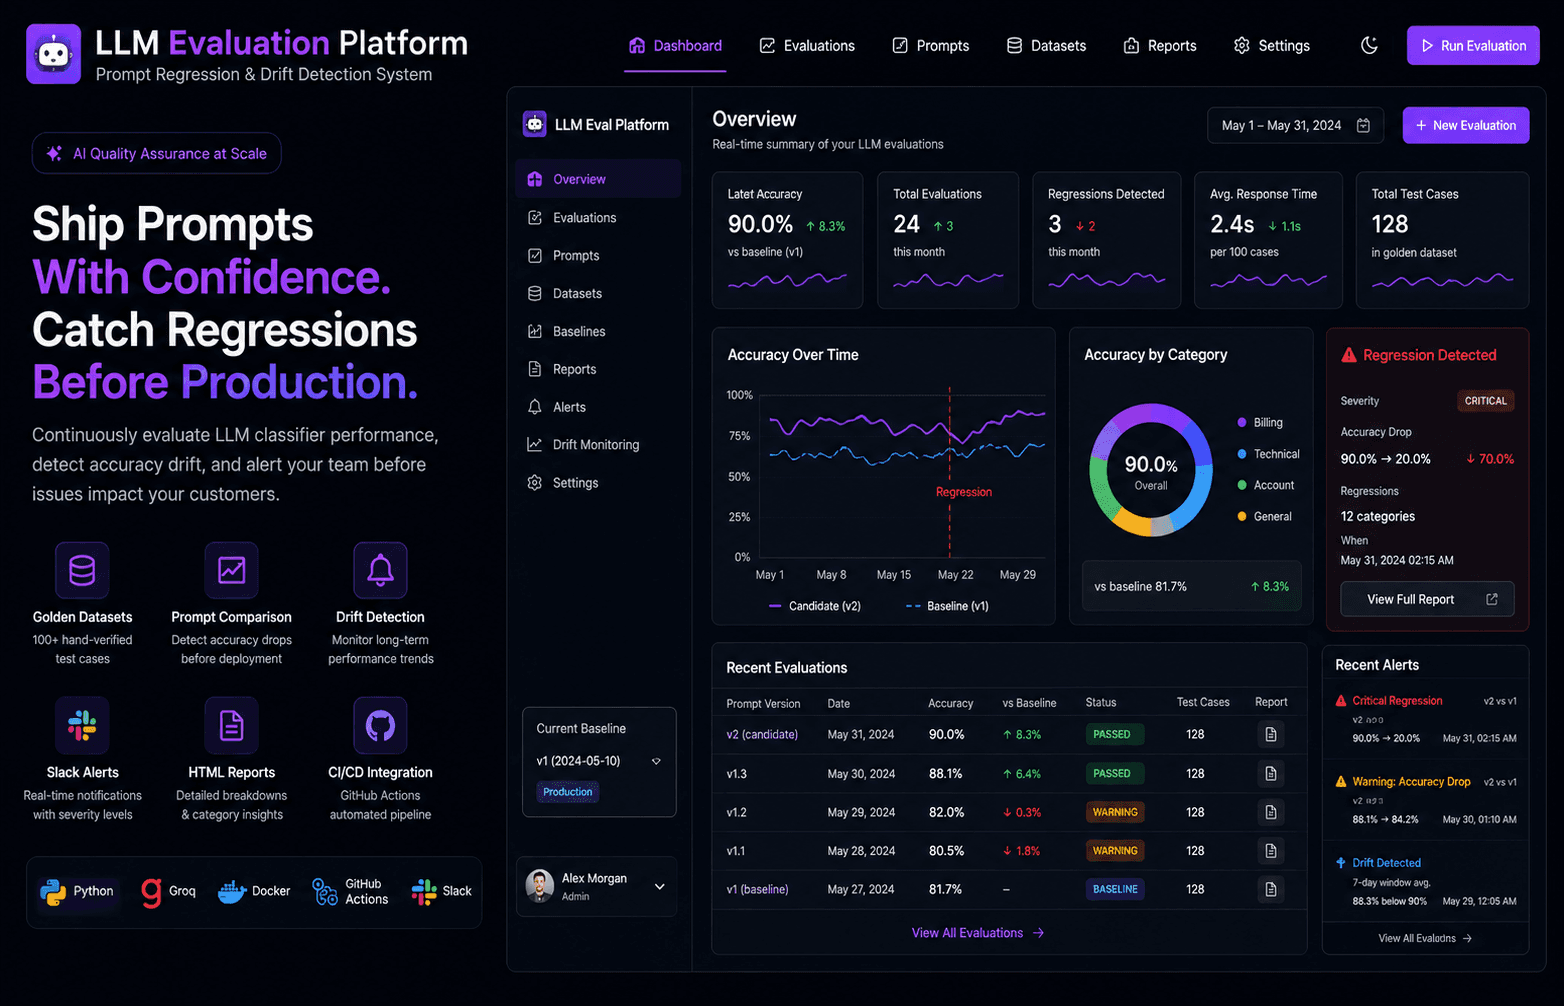Viewport: 1564px width, 1006px height.
Task: Click the robot logo beside LLM Evaluation Platform
Action: click(53, 54)
